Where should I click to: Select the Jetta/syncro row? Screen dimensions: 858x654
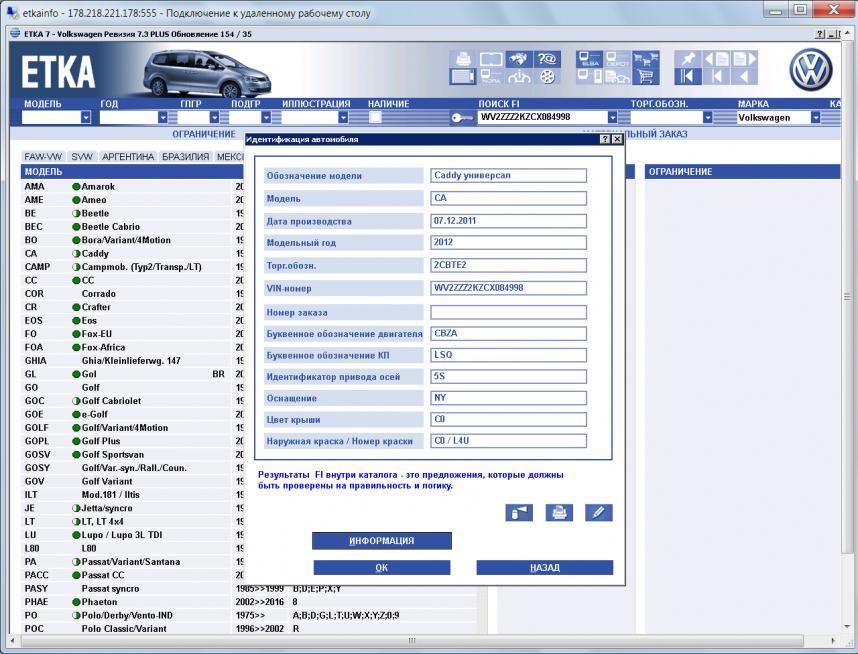132,508
